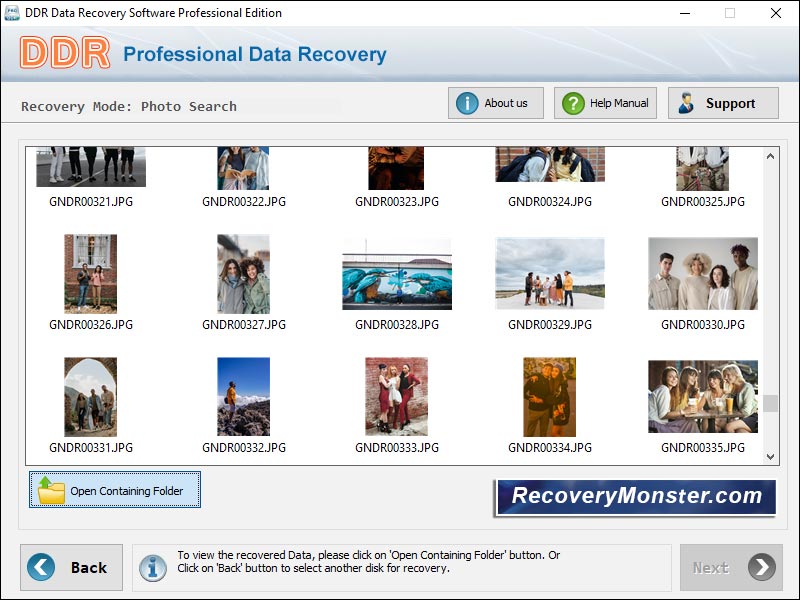Open the Help Manual

[x=605, y=103]
